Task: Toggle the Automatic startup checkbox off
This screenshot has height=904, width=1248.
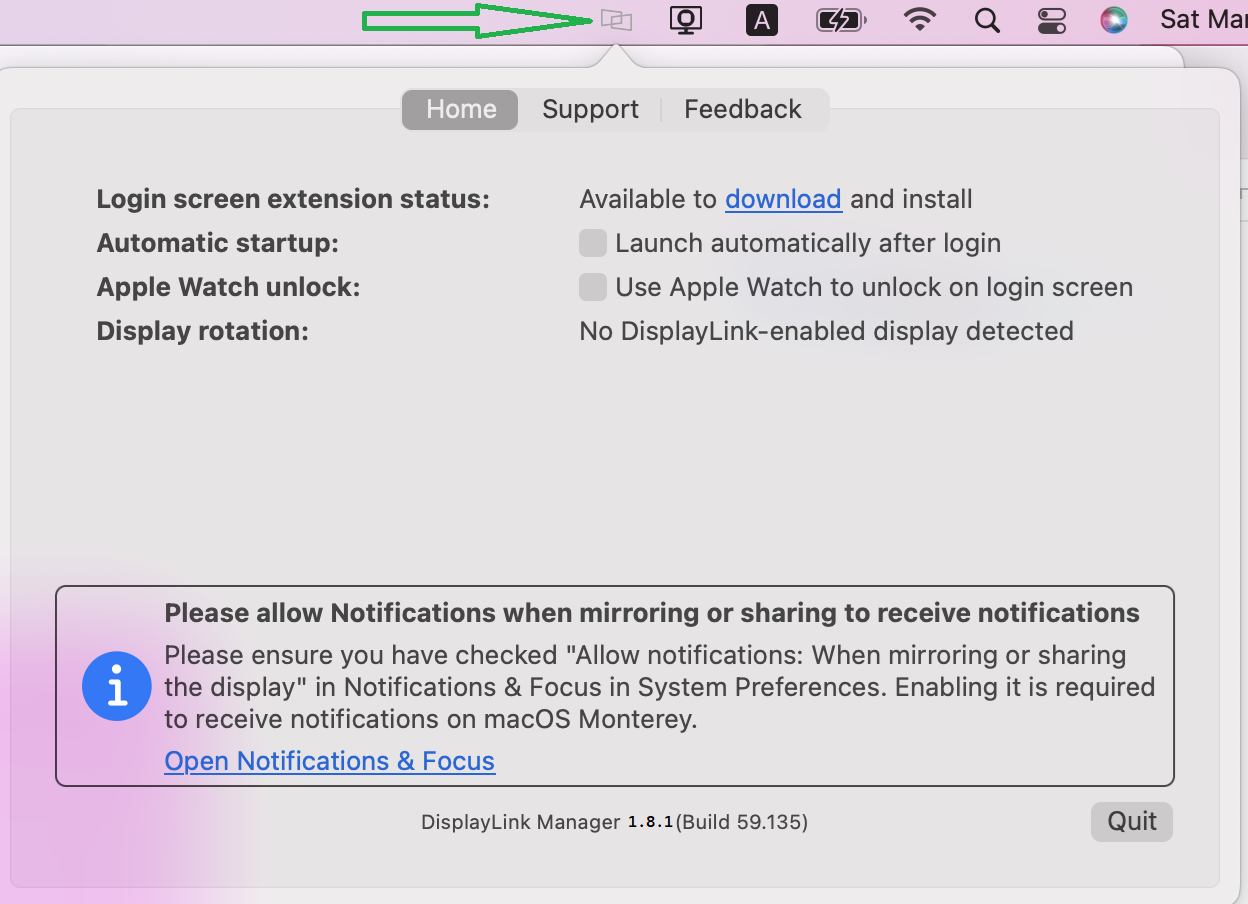Action: click(592, 243)
